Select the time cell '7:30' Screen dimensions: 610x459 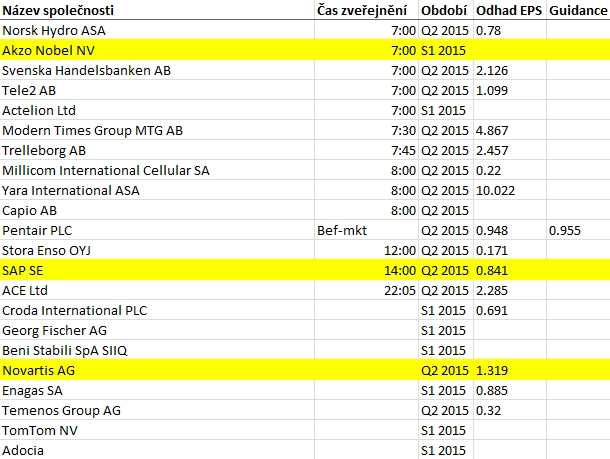[x=366, y=130]
